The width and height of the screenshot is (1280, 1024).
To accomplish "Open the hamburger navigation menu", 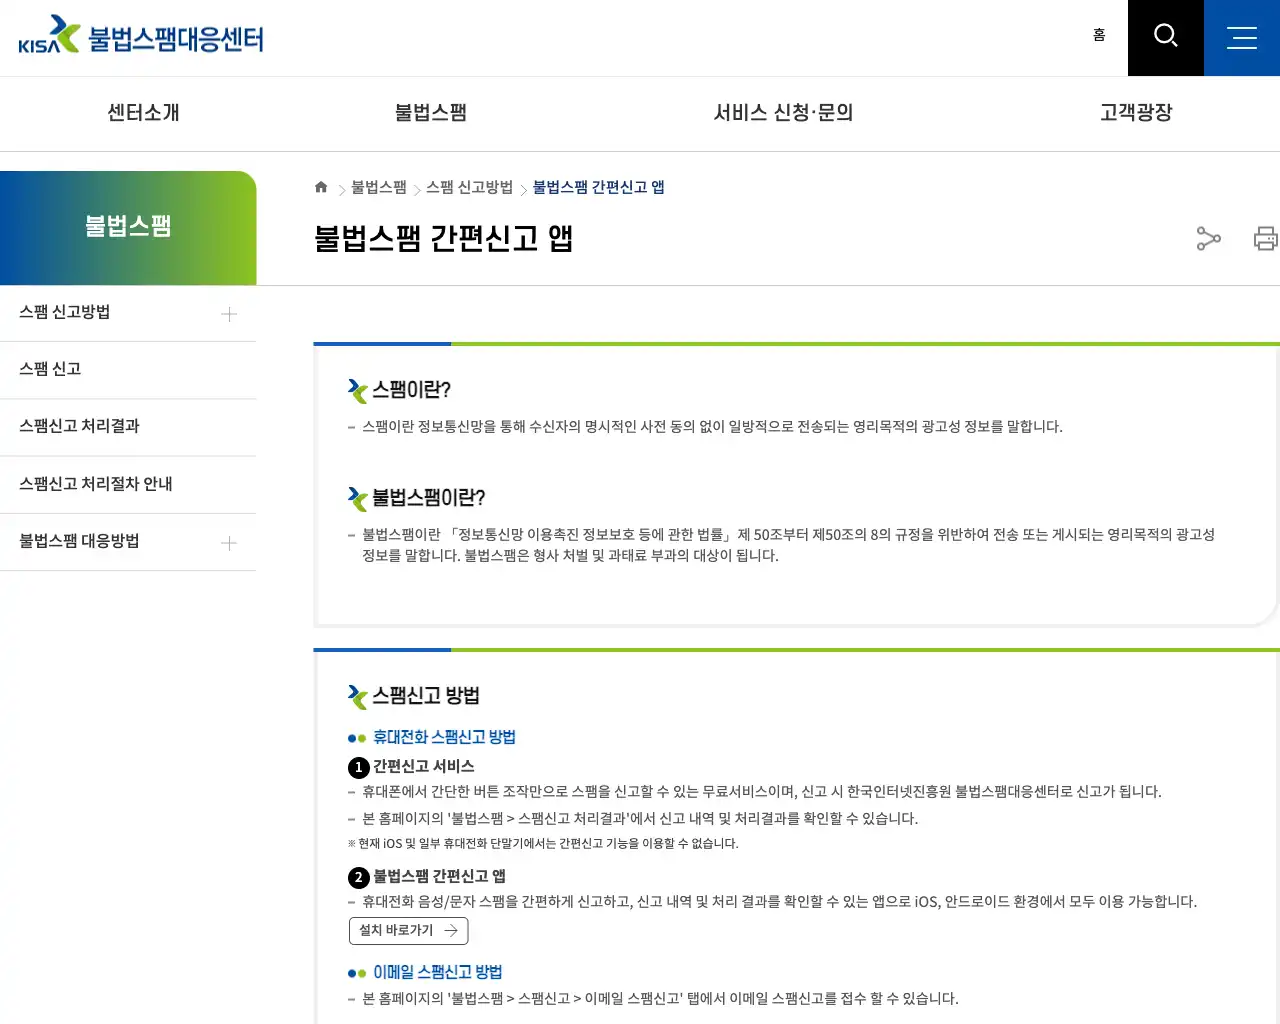I will tap(1242, 37).
